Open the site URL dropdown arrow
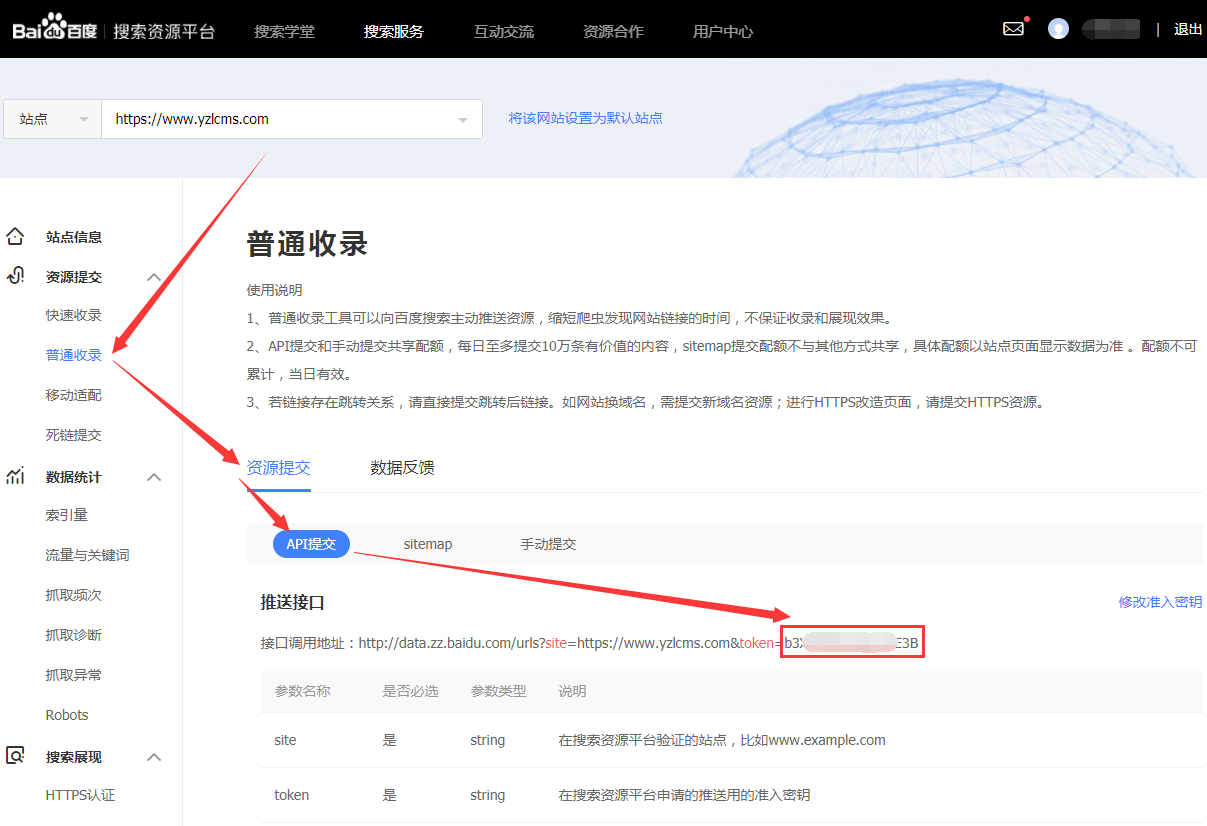 (x=463, y=120)
